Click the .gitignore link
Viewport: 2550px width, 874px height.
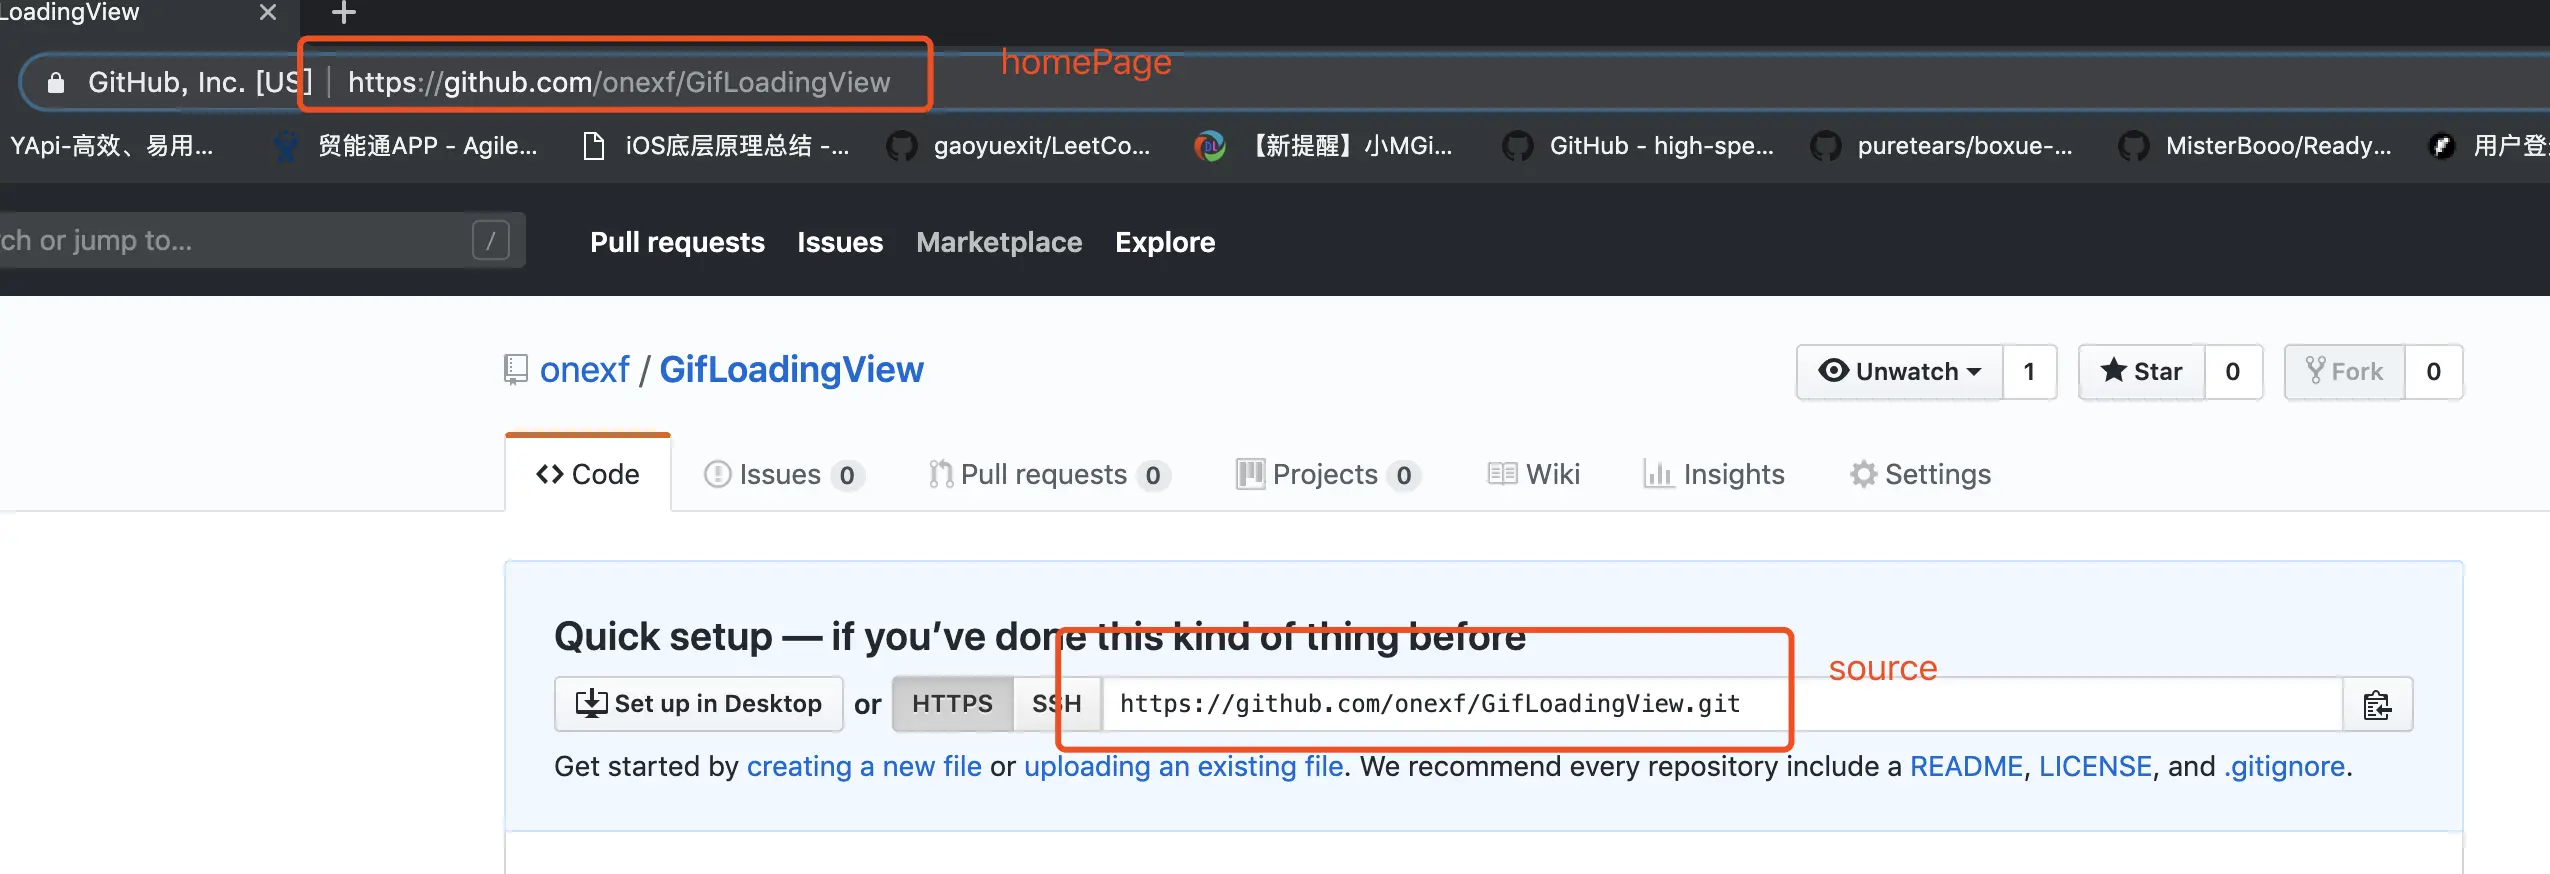tap(2284, 766)
